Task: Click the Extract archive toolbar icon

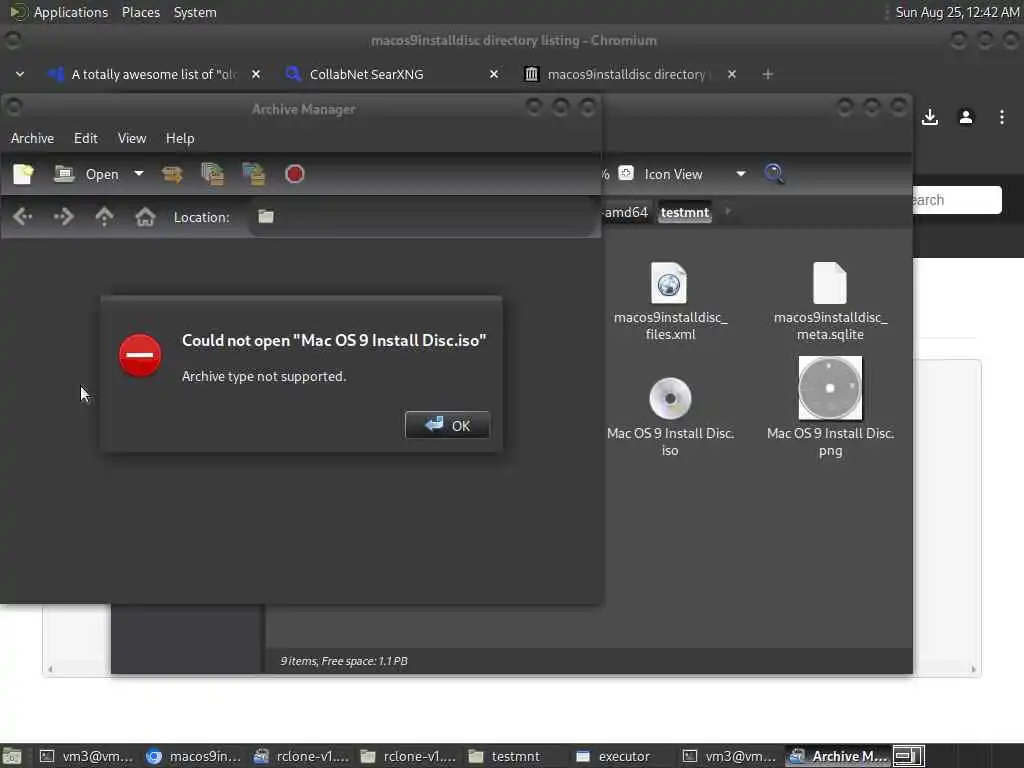Action: click(x=172, y=174)
